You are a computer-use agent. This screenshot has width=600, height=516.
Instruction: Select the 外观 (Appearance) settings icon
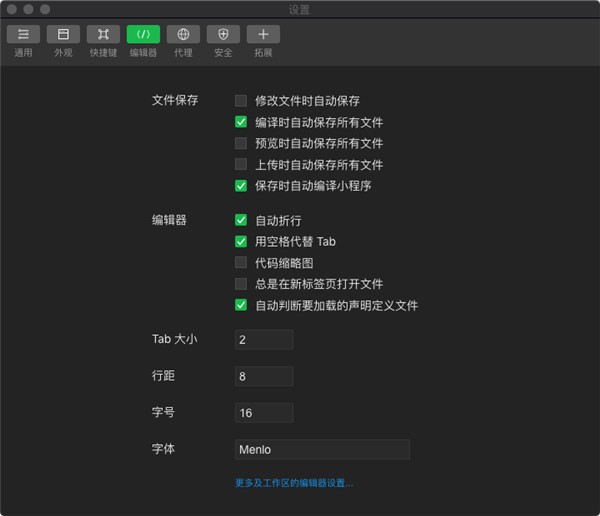coord(63,34)
